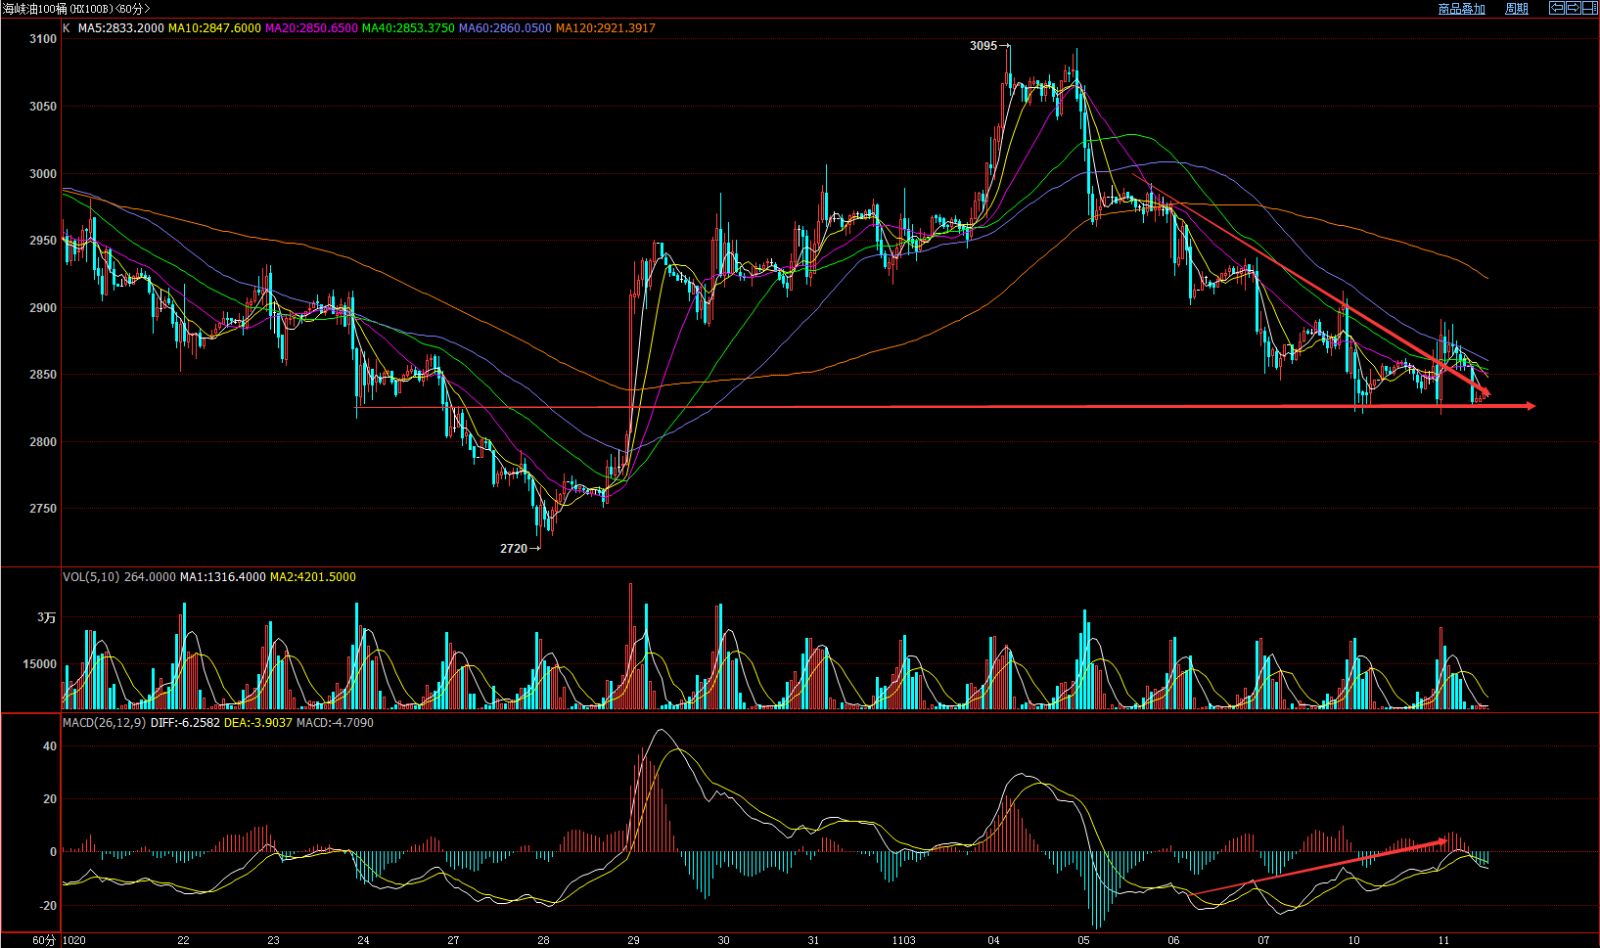The image size is (1600, 948).
Task: Open the 商品叠加 overlay link
Action: tap(1462, 9)
